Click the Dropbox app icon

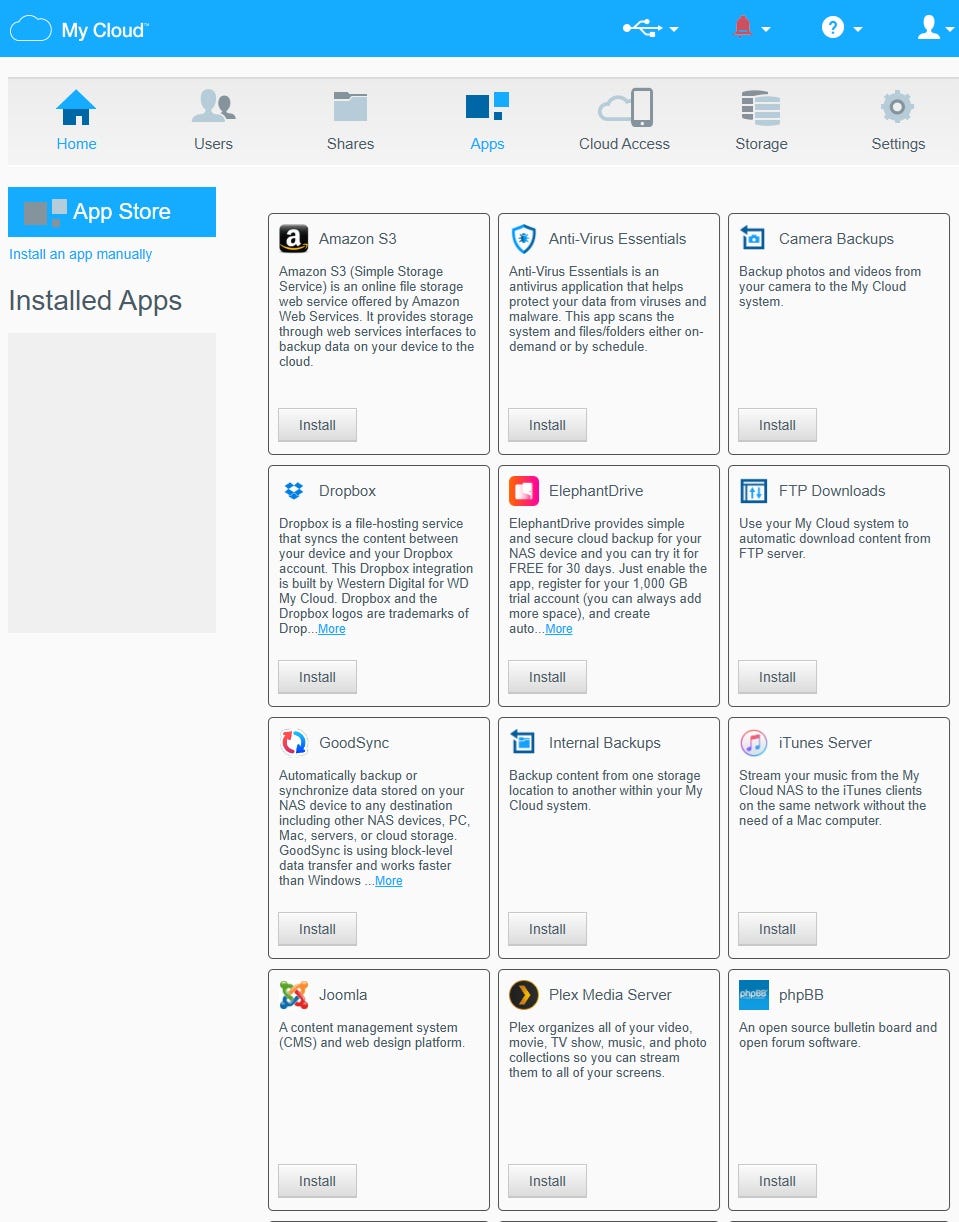pos(293,491)
